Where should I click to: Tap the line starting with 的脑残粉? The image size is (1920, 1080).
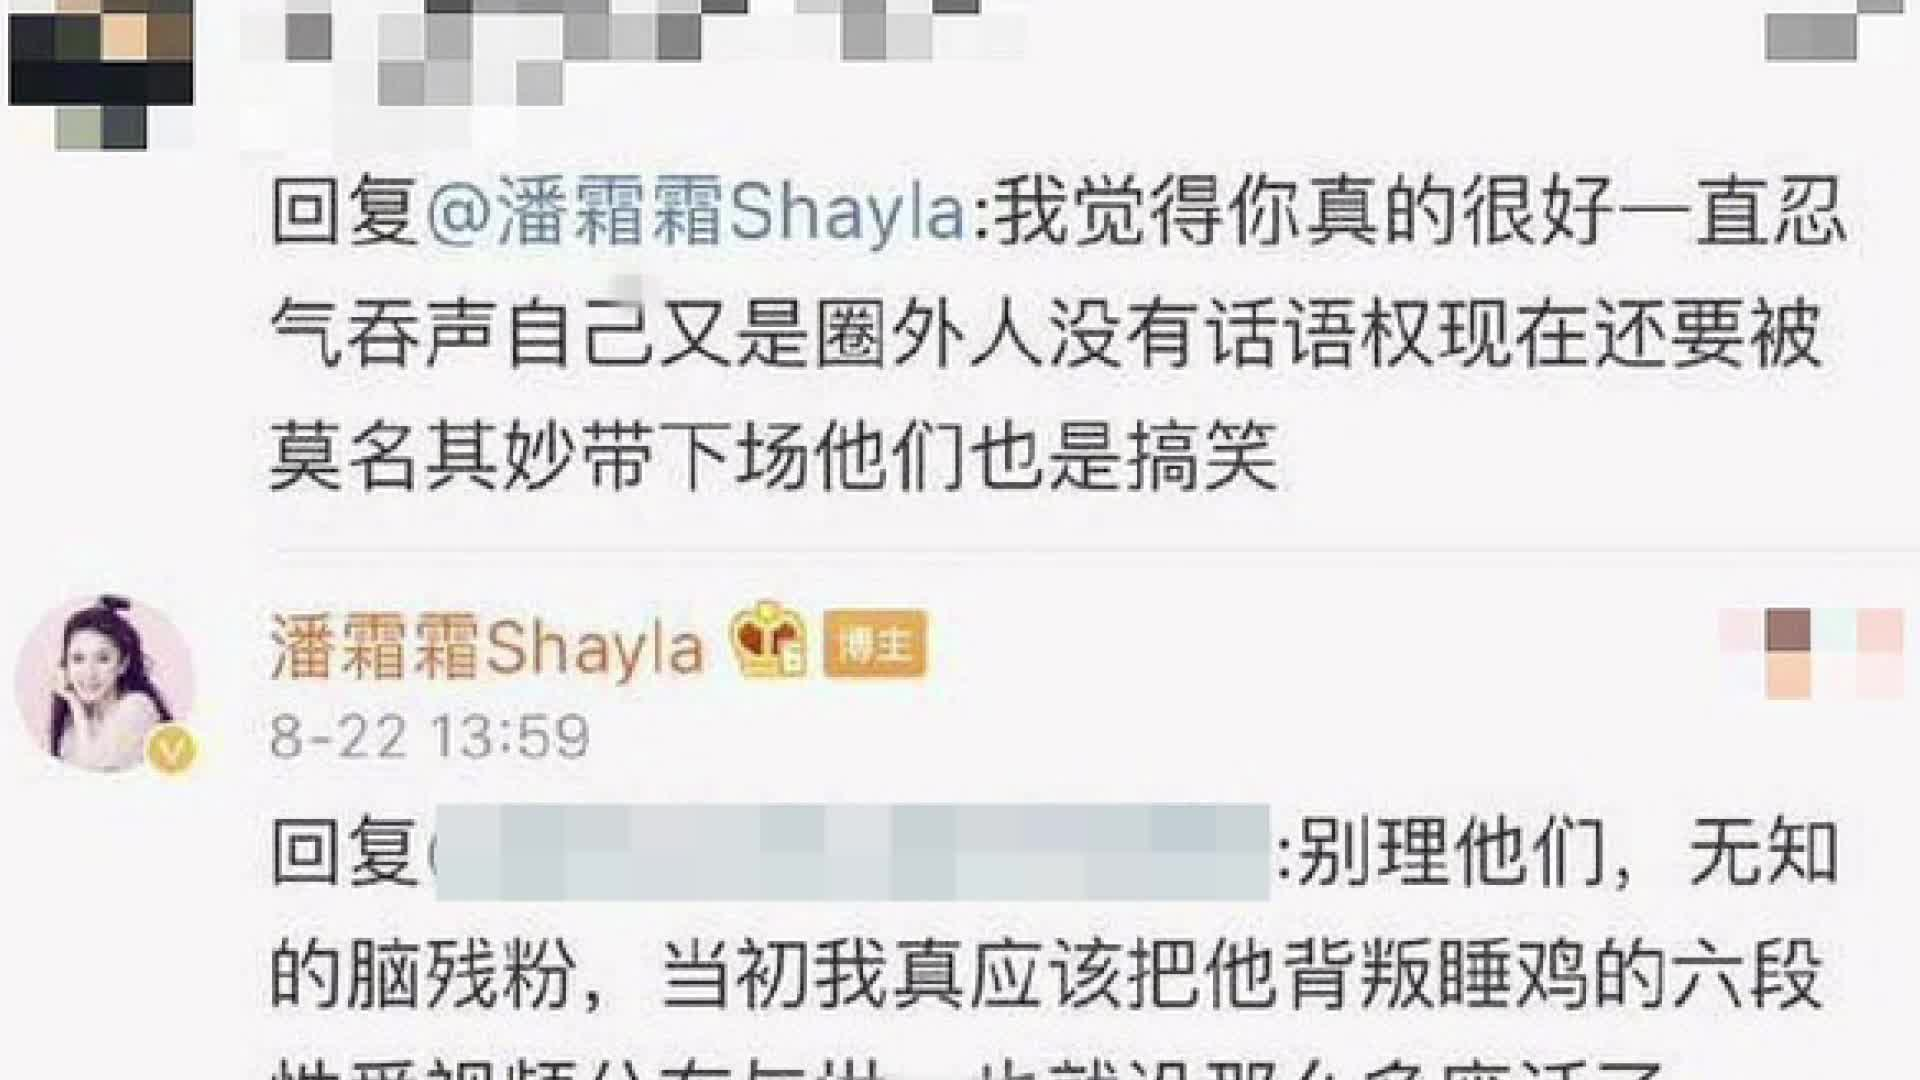[1046, 973]
